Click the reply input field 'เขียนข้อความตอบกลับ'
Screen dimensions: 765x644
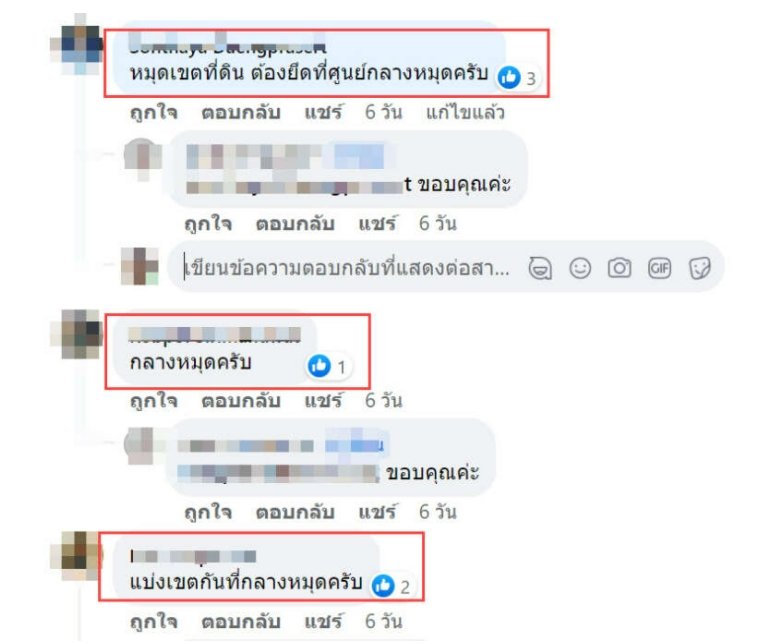pos(347,268)
